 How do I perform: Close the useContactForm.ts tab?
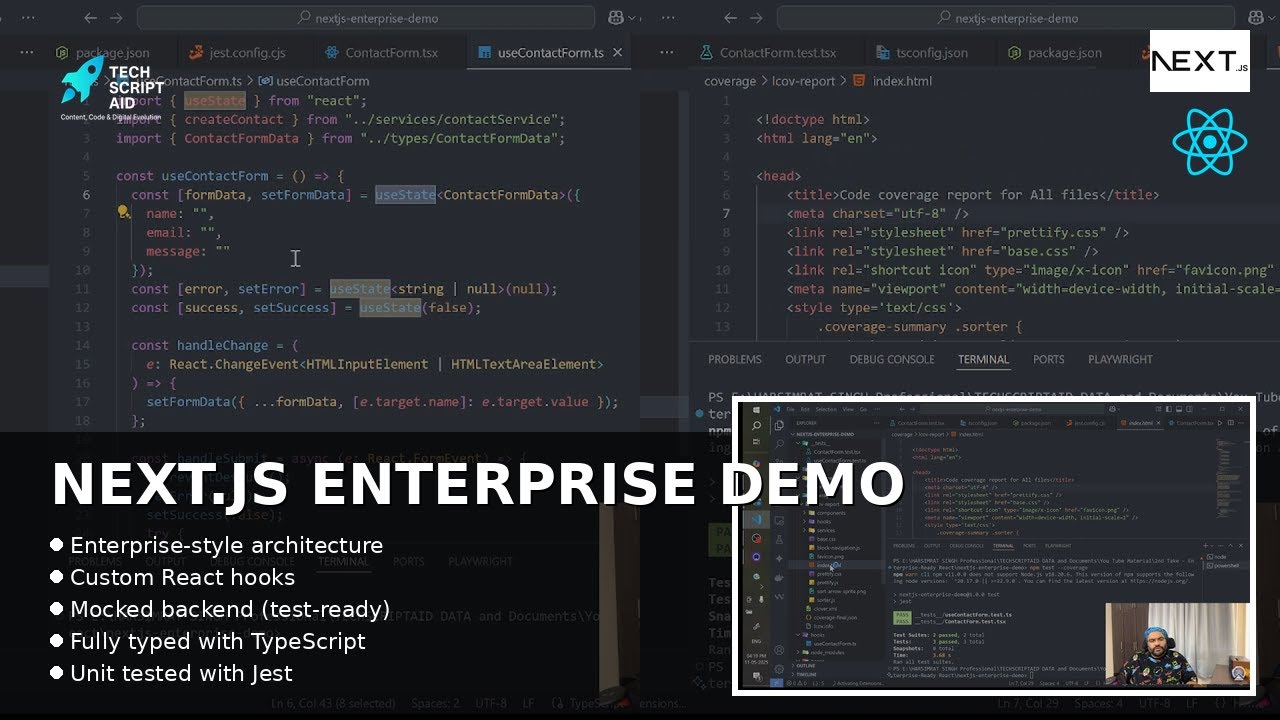coord(617,52)
